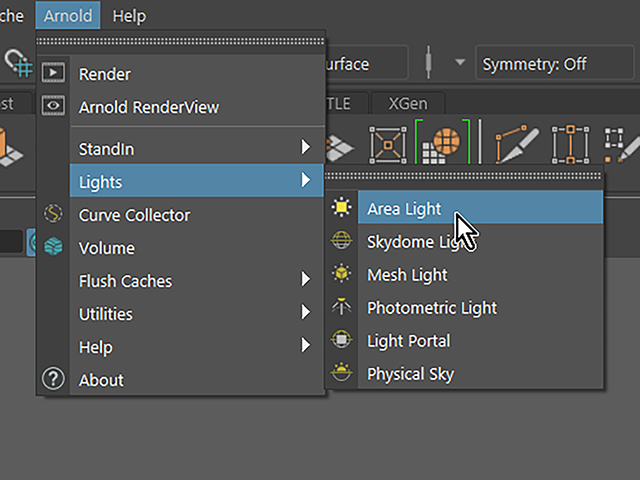This screenshot has width=640, height=480.
Task: Open Arnold RenderView from the menu
Action: pyautogui.click(x=197, y=107)
